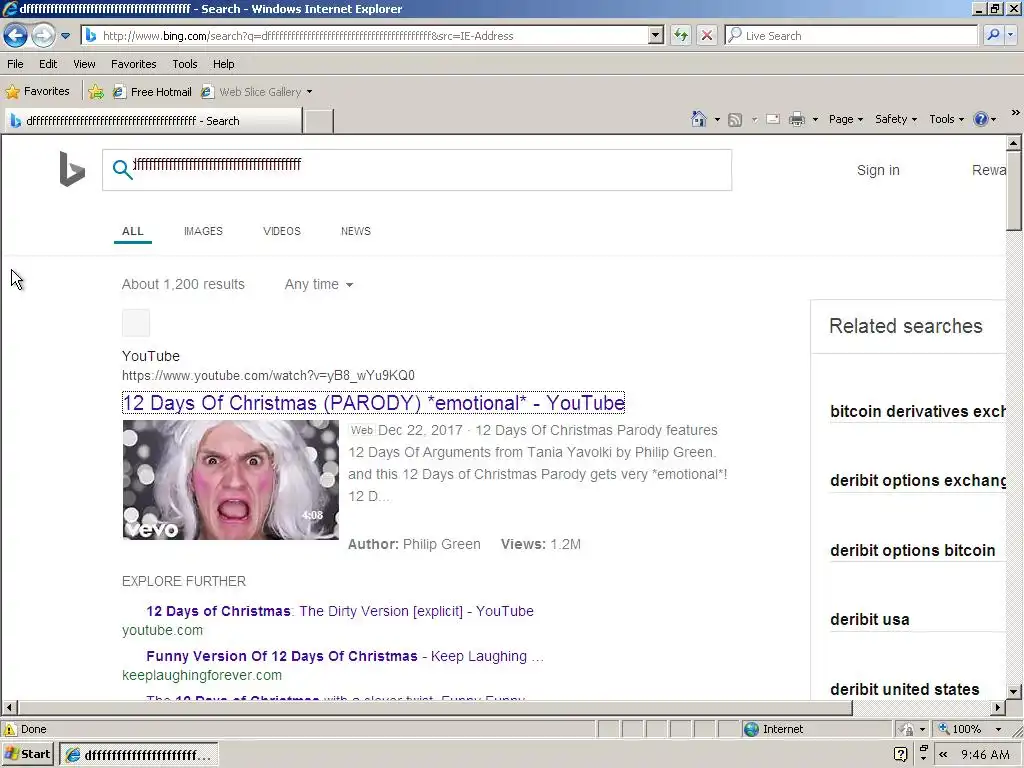This screenshot has height=768, width=1024.
Task: Click the command bar overflow chevron
Action: 1016,113
